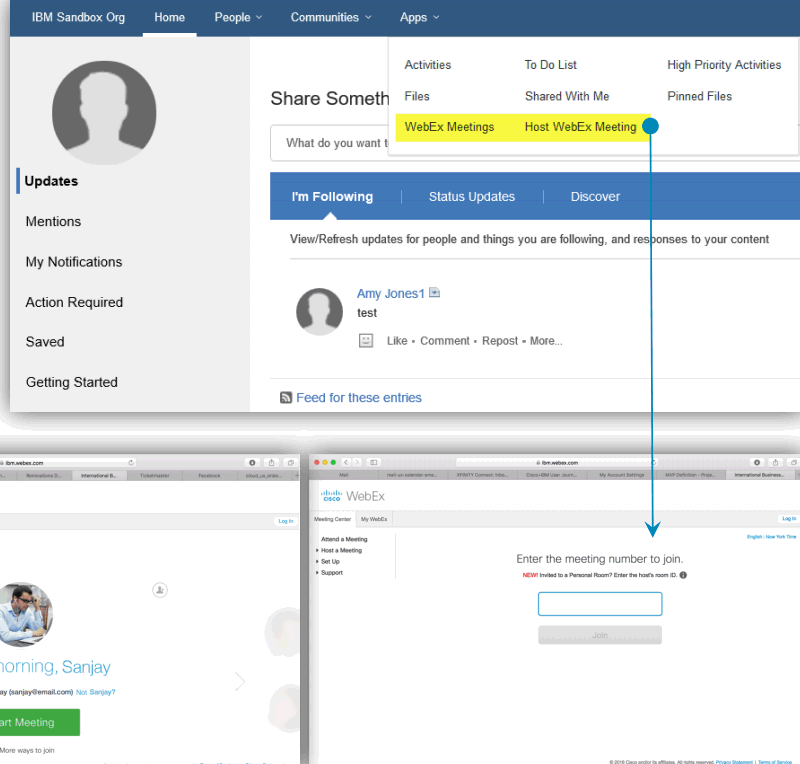
Task: Switch to I'm Following tab
Action: pos(332,196)
